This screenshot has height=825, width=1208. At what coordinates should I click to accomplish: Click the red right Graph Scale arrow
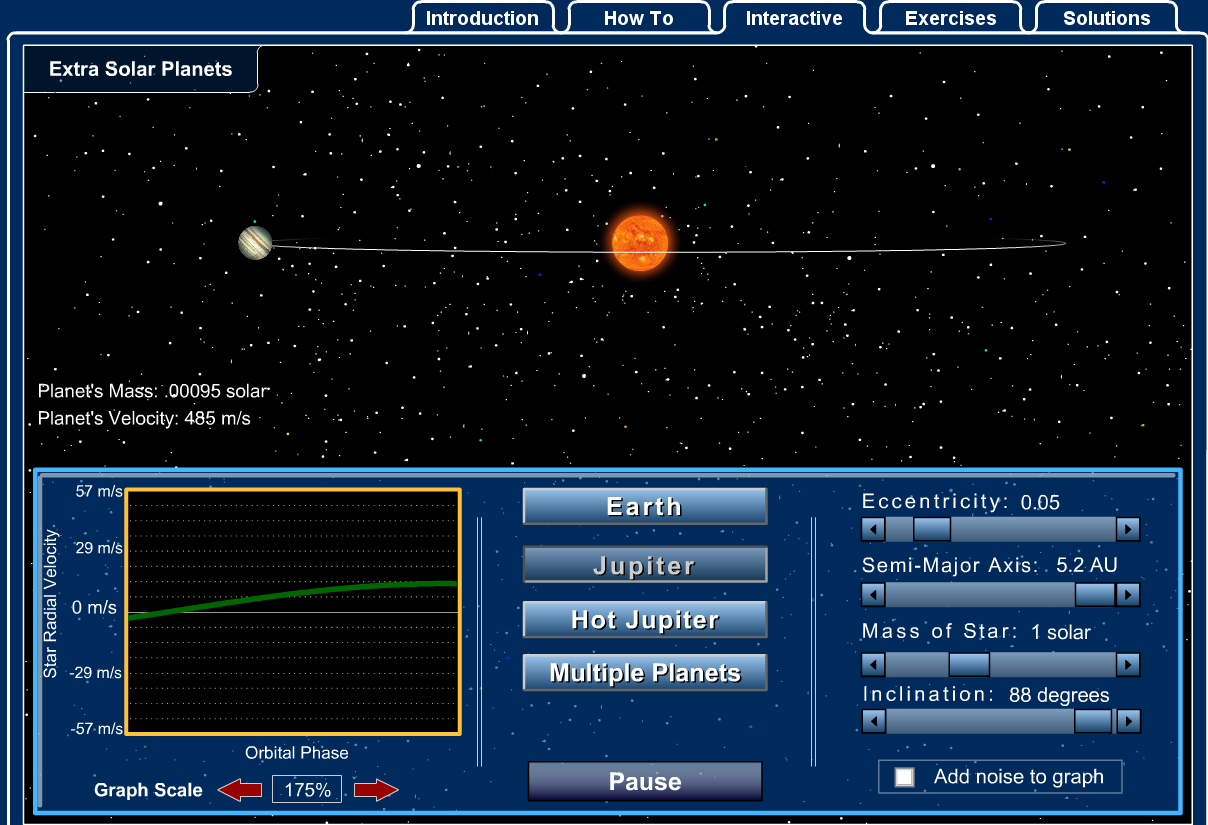[375, 790]
